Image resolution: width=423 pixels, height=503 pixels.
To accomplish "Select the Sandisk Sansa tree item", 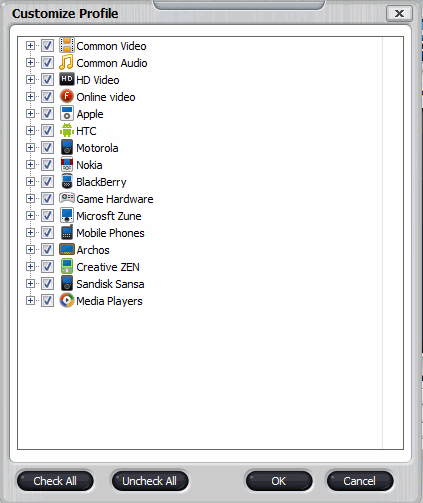I will (x=110, y=284).
